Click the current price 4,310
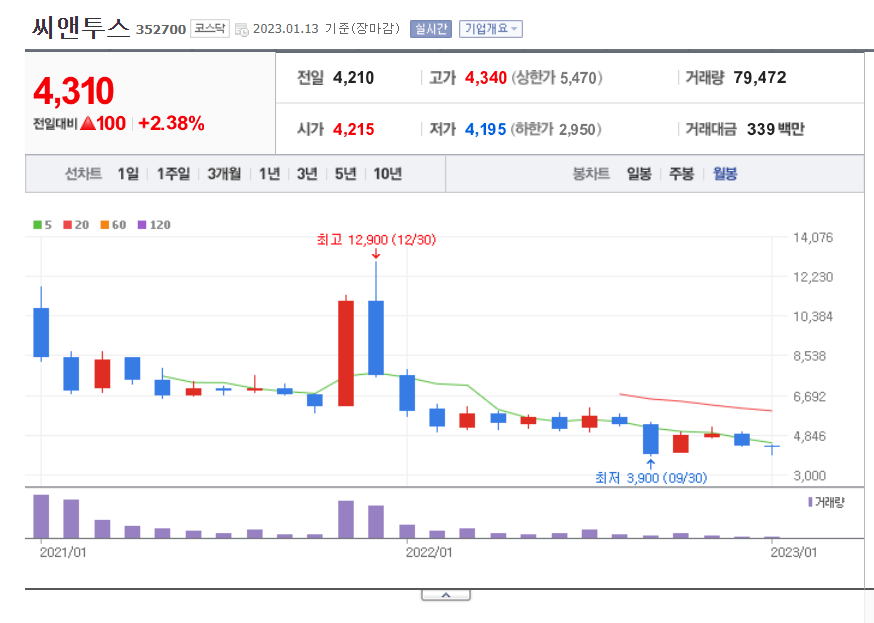Screen dimensions: 874x623 pyautogui.click(x=74, y=91)
